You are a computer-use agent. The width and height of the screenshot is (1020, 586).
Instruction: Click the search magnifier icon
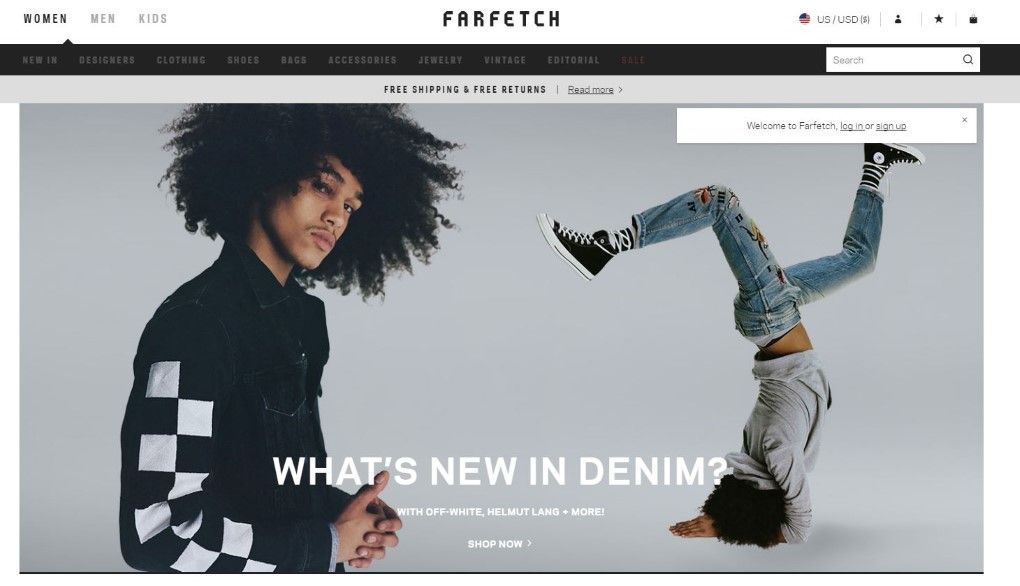(968, 60)
